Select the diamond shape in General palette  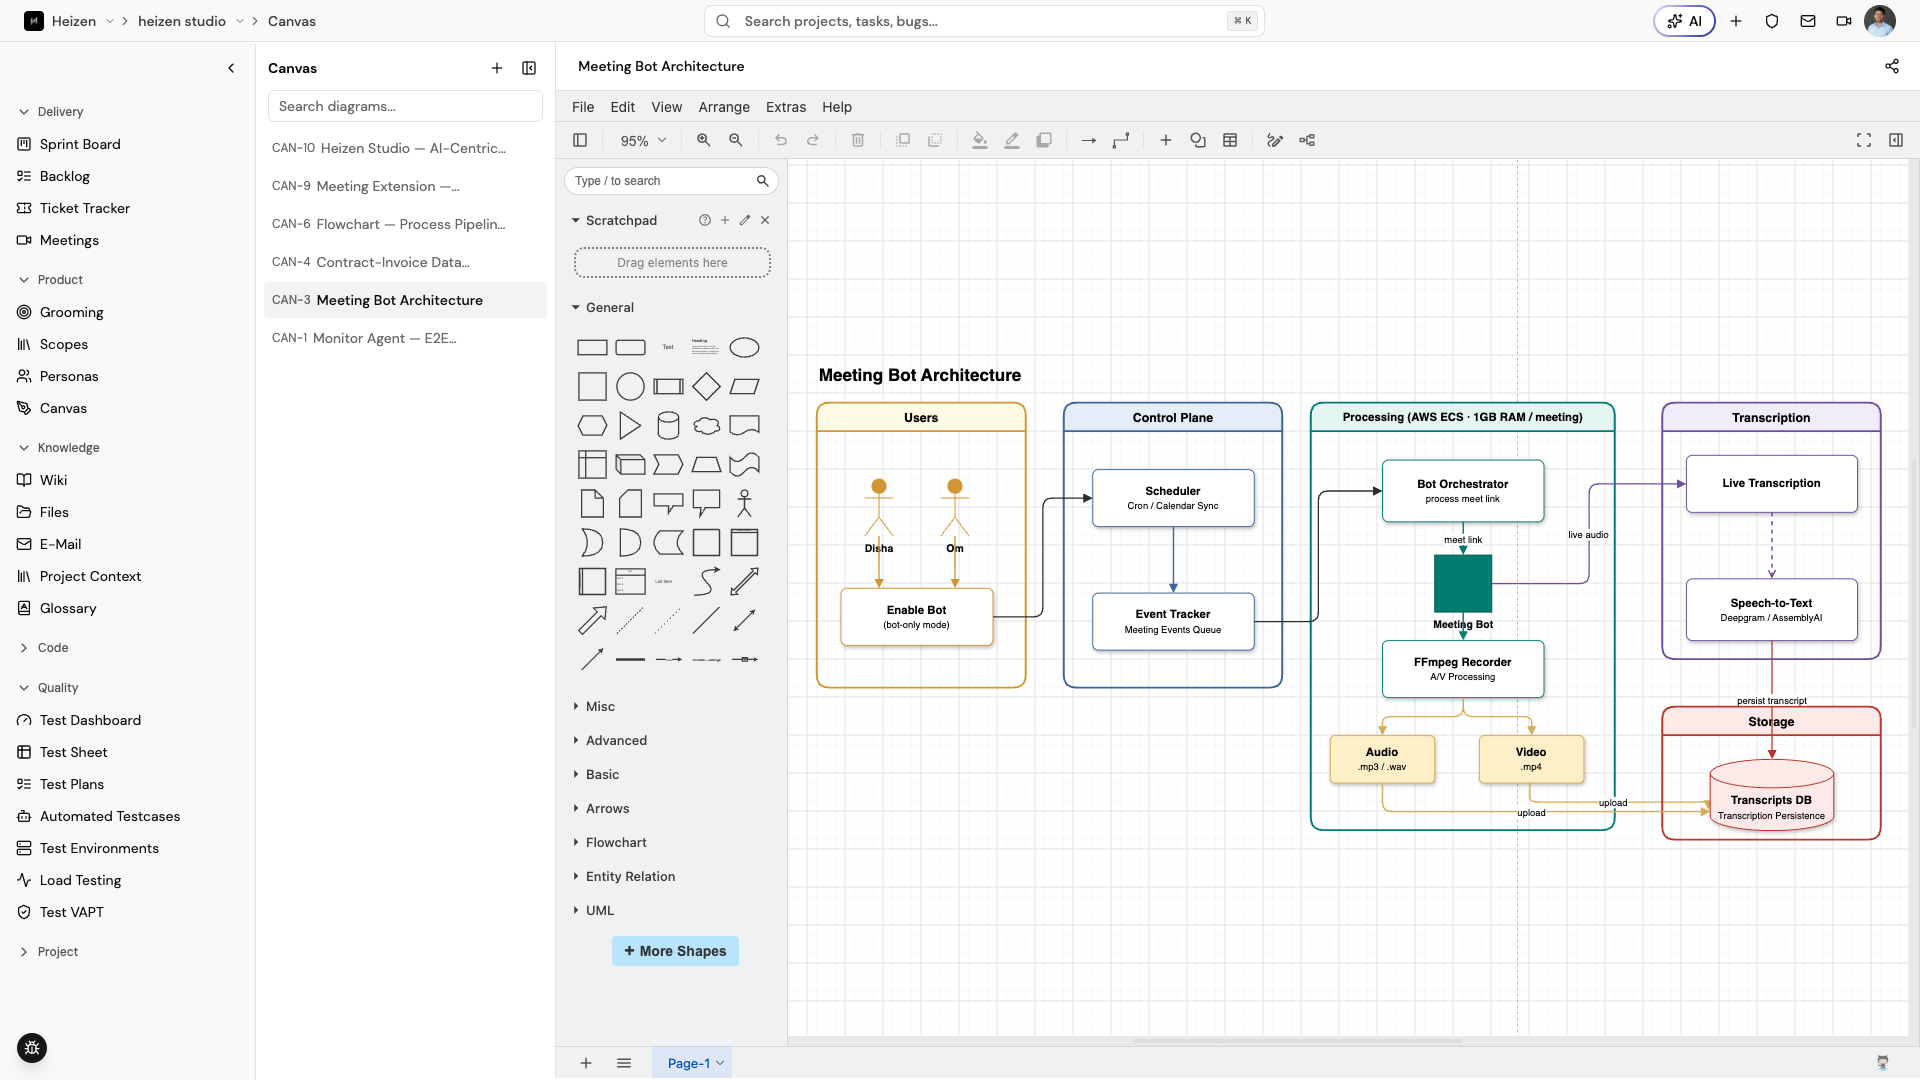tap(706, 386)
